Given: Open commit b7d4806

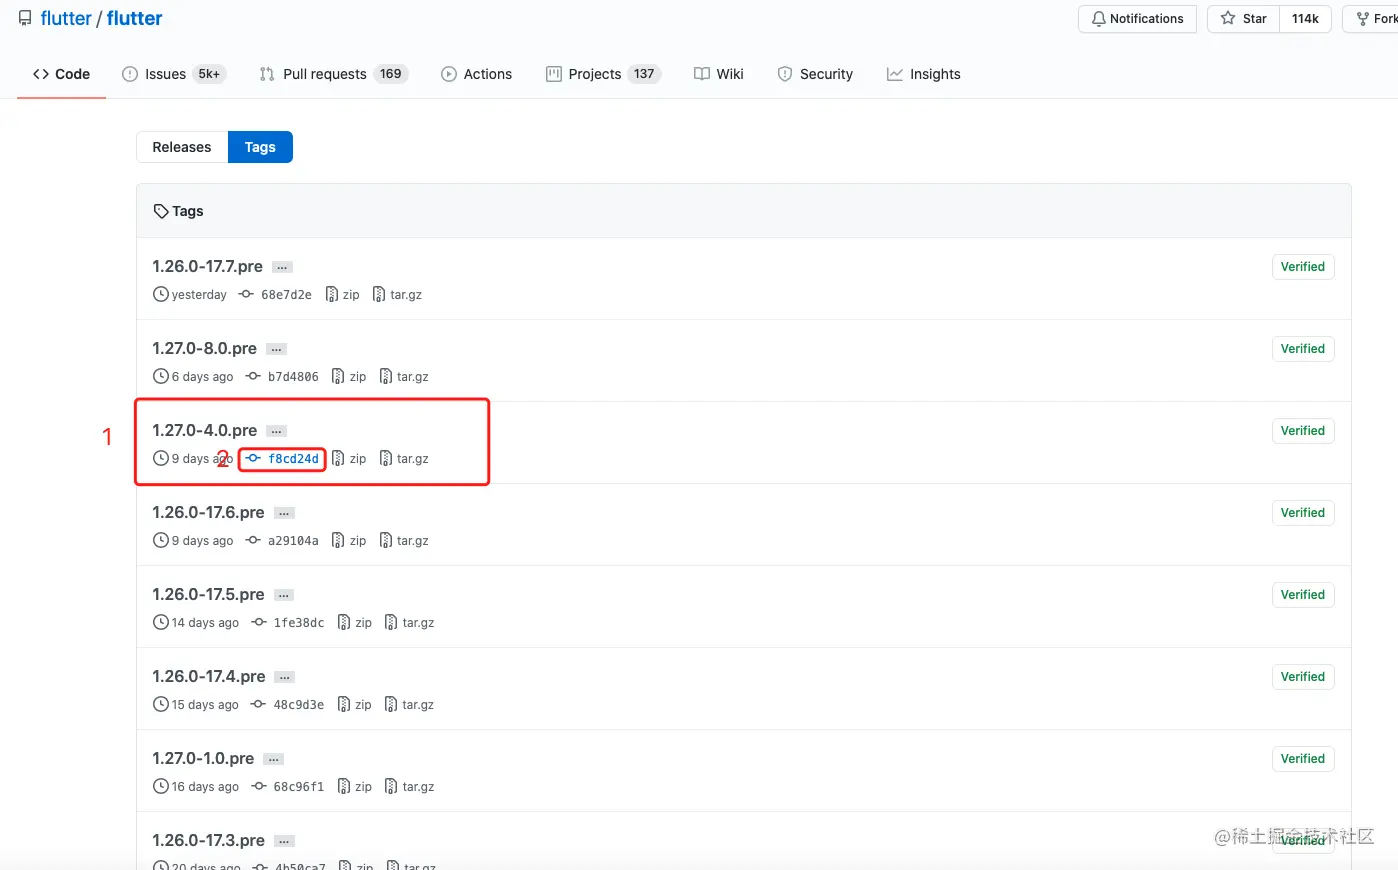Looking at the screenshot, I should coord(282,377).
